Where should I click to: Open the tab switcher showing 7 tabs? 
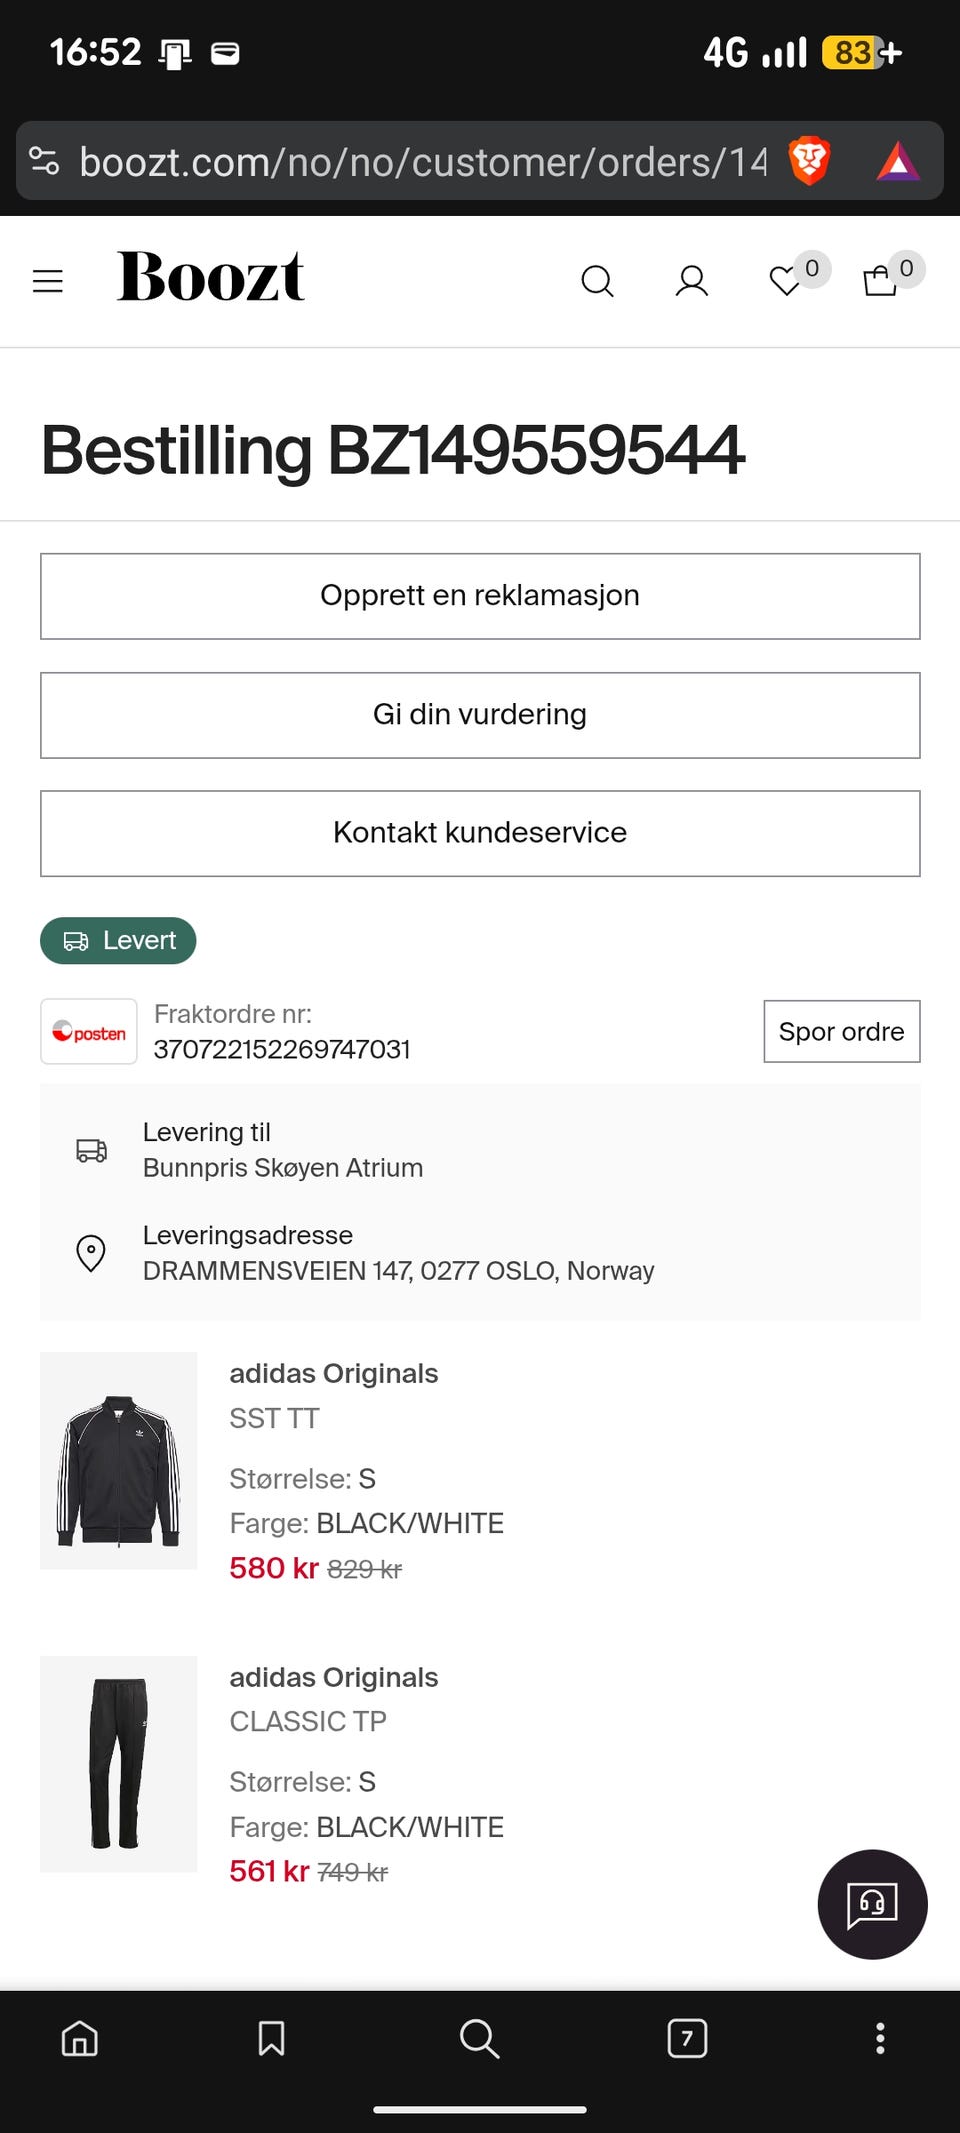click(x=687, y=2038)
